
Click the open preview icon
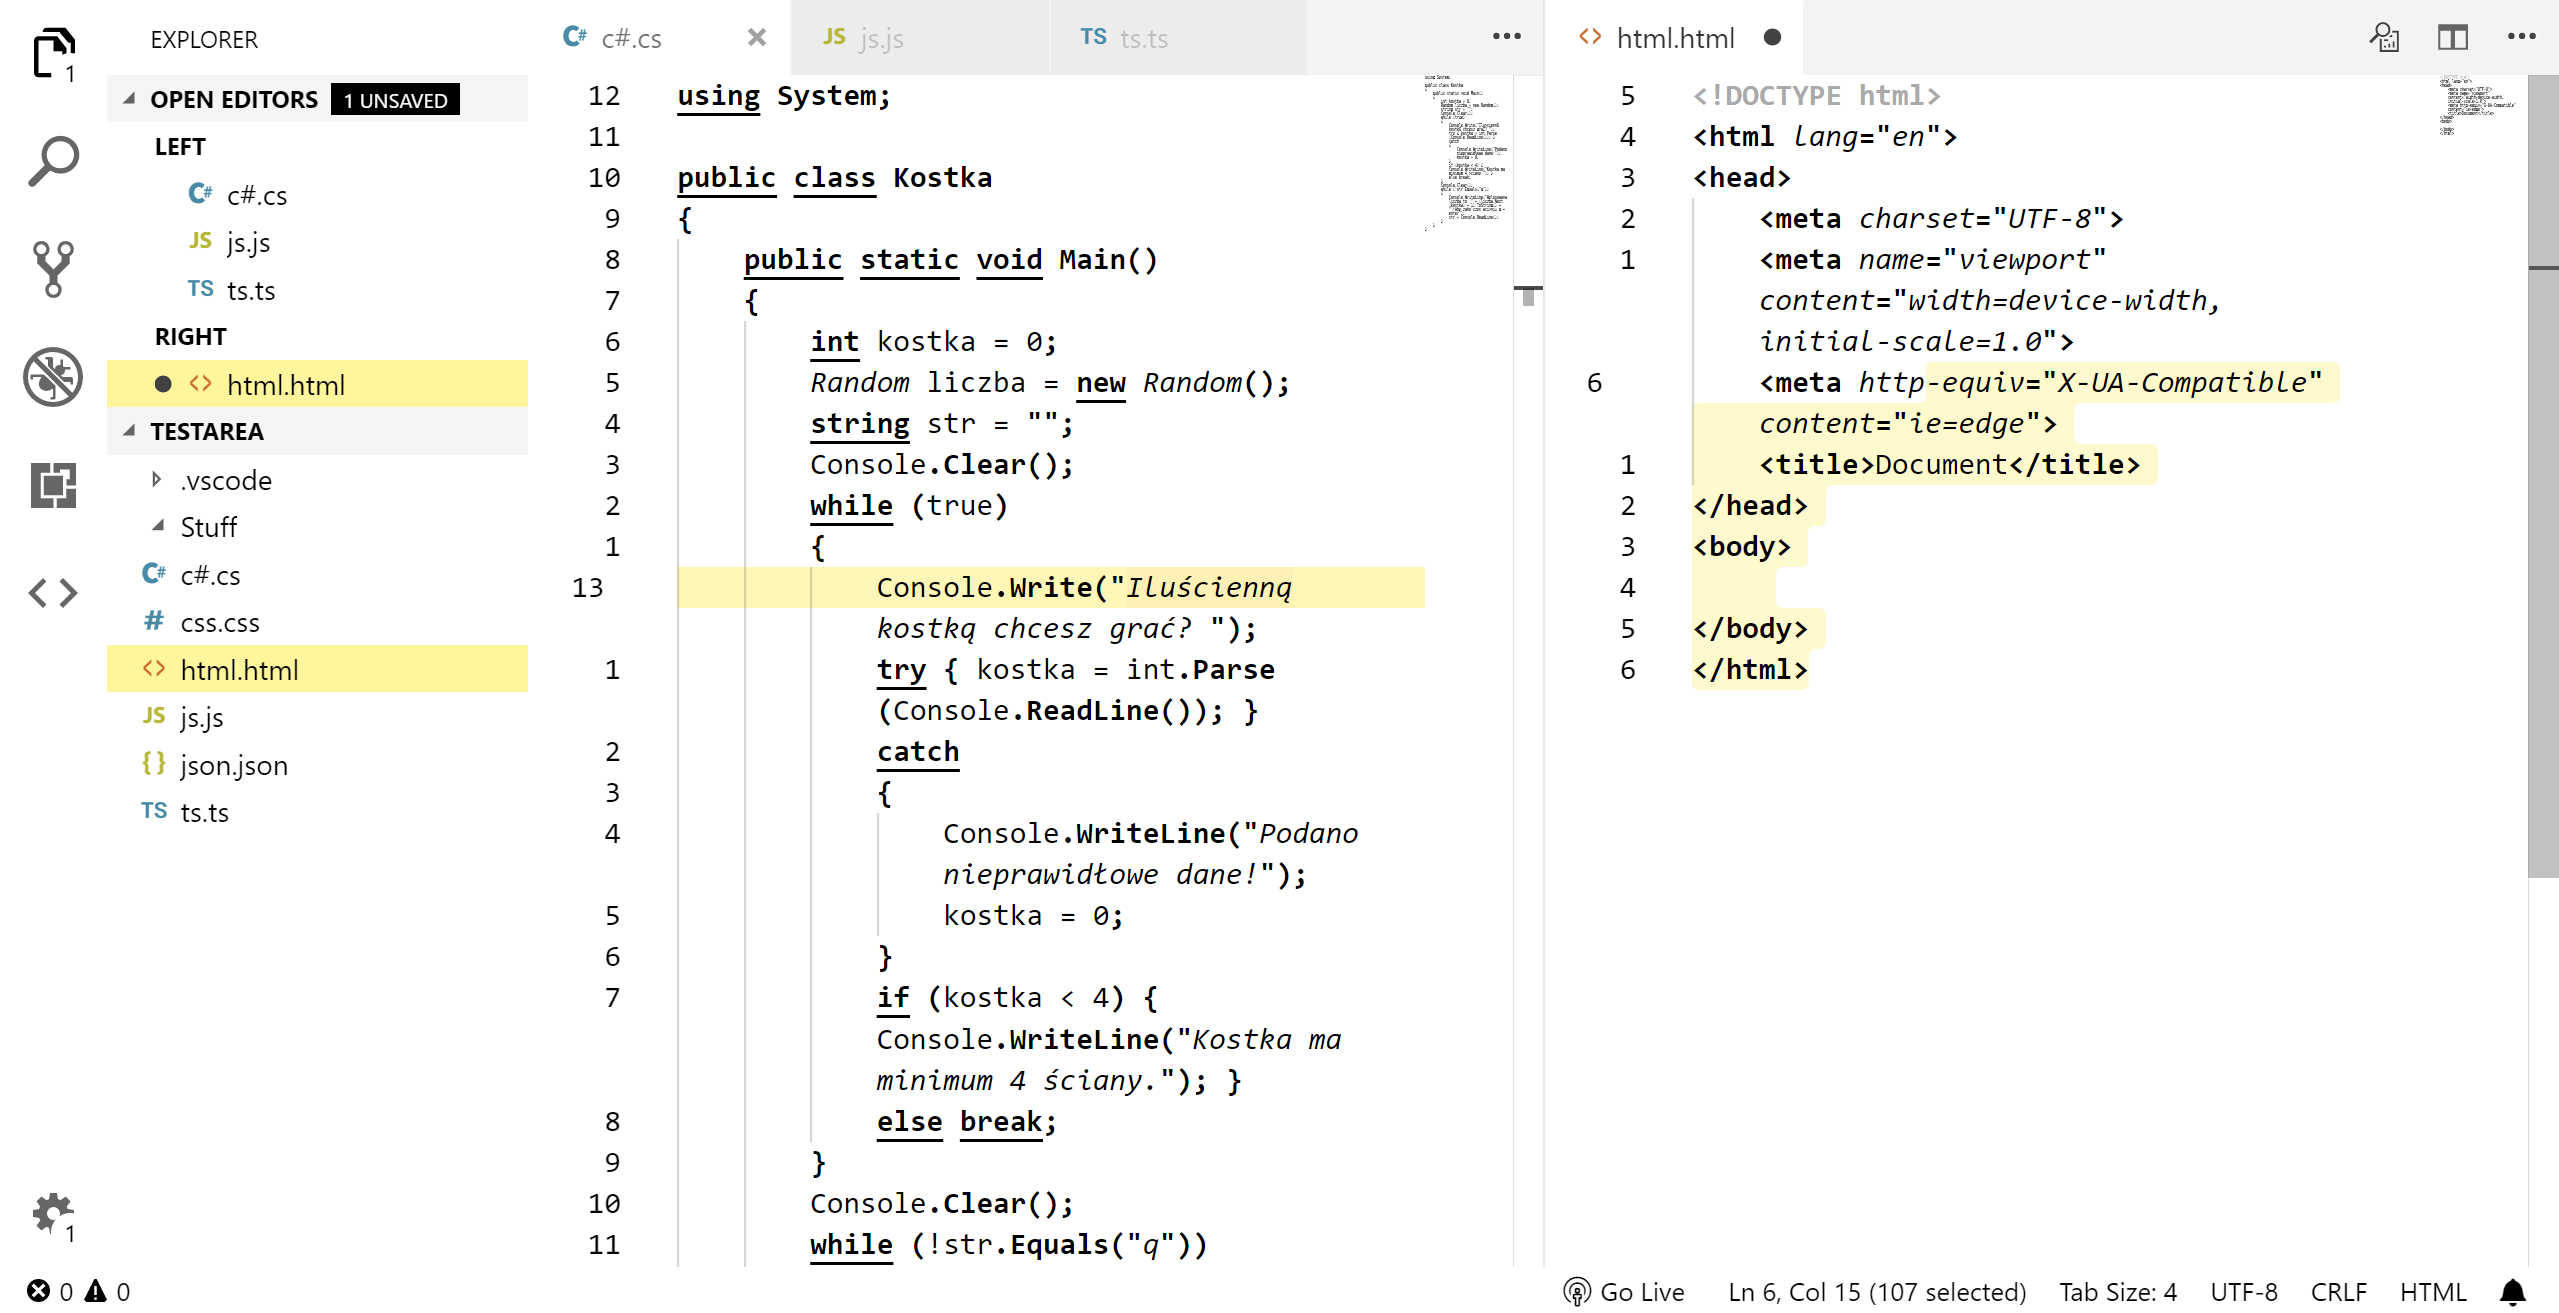pos(2384,38)
